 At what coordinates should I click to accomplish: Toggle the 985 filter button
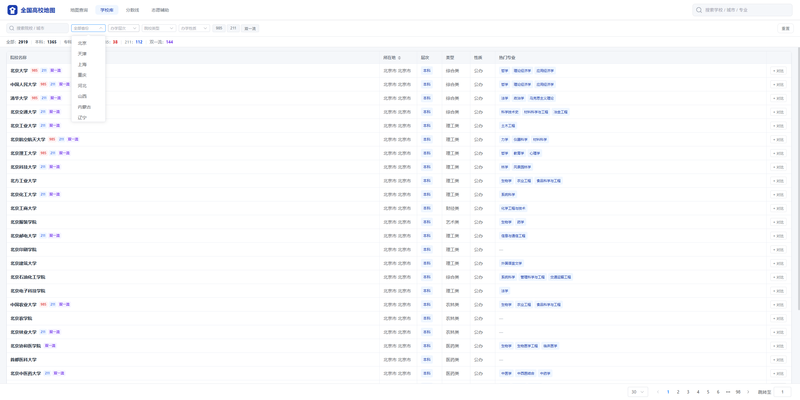pyautogui.click(x=219, y=28)
